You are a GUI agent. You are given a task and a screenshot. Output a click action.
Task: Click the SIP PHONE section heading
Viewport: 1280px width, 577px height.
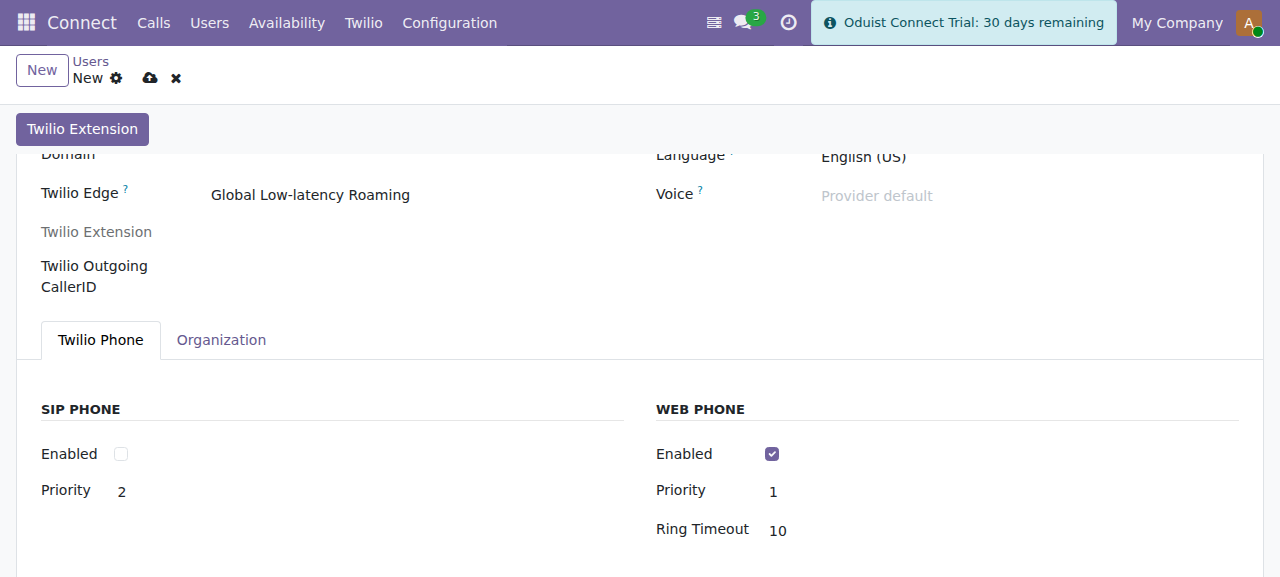pyautogui.click(x=80, y=410)
